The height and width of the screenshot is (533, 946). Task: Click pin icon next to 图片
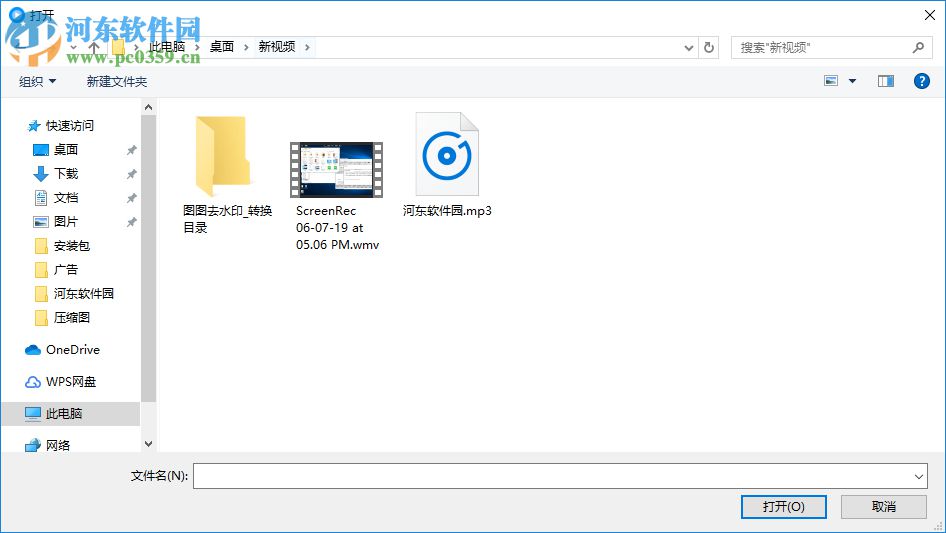coord(131,222)
